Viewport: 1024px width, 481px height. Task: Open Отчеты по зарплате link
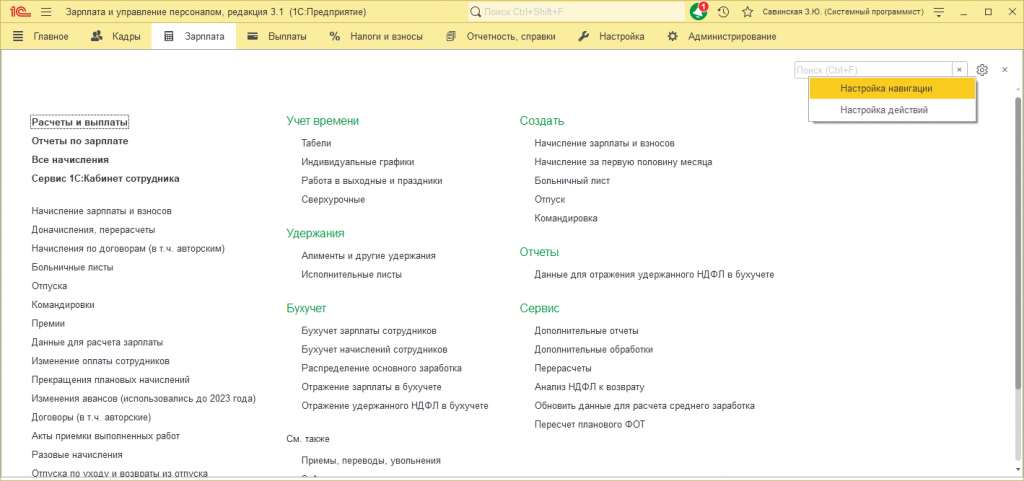pyautogui.click(x=80, y=141)
